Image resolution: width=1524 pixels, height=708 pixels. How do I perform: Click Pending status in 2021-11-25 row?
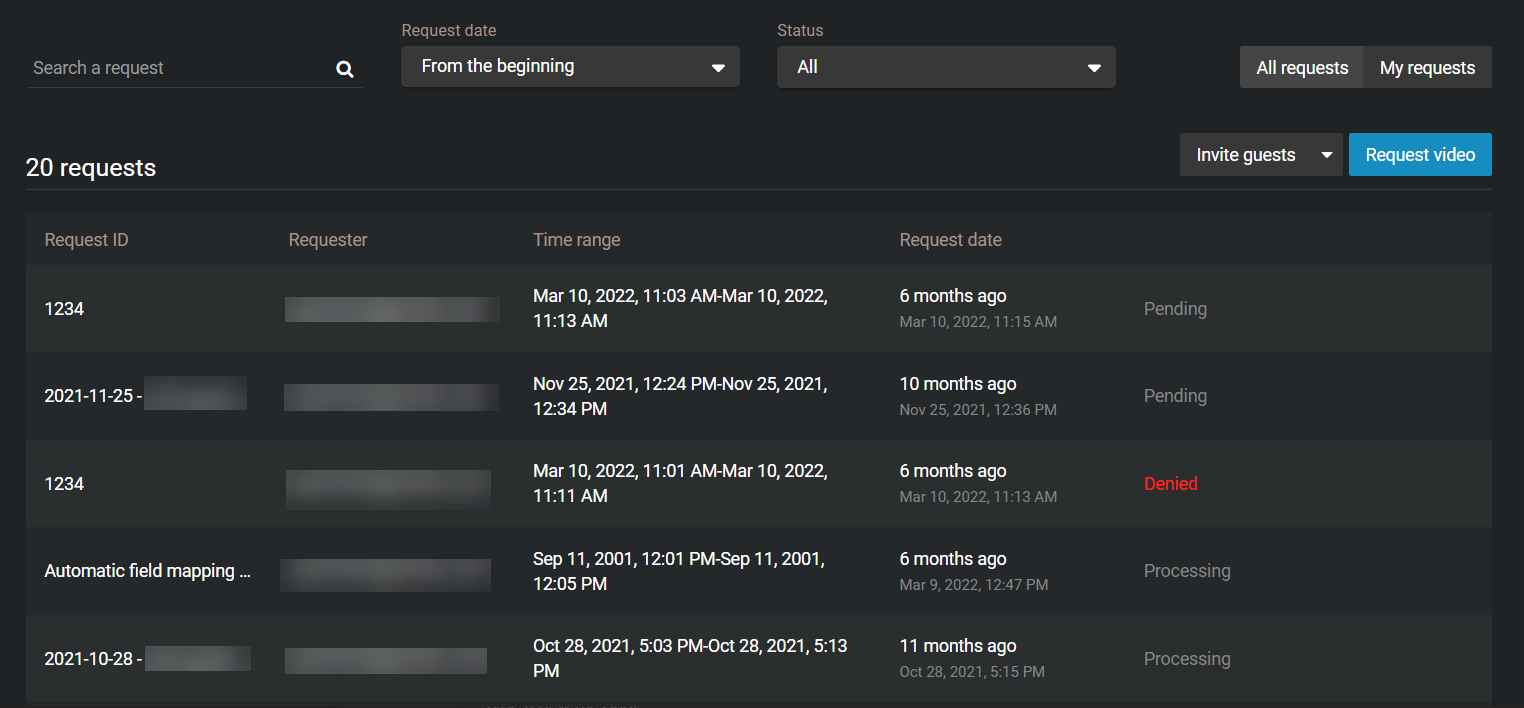tap(1175, 396)
